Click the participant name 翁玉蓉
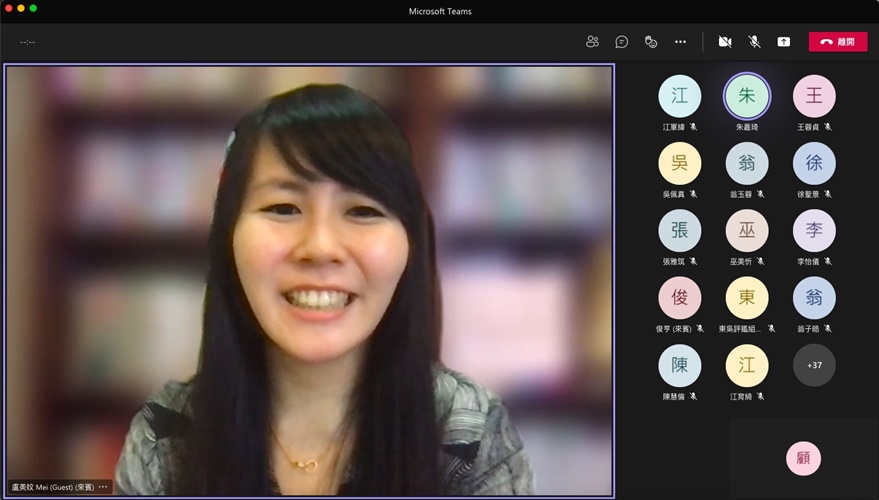The image size is (879, 500). click(x=741, y=194)
